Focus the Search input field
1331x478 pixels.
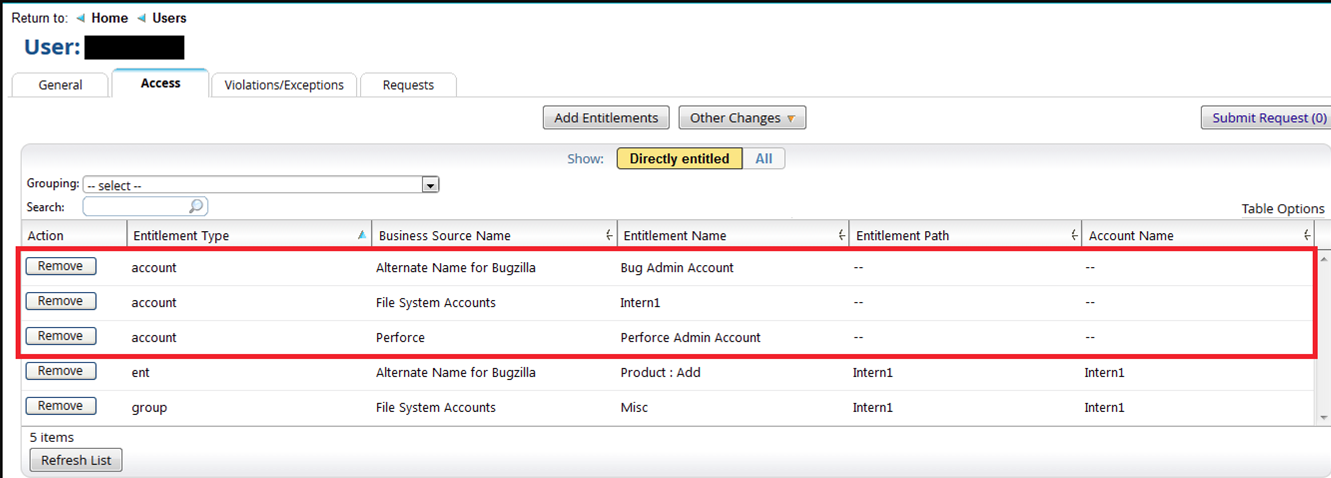pyautogui.click(x=137, y=207)
